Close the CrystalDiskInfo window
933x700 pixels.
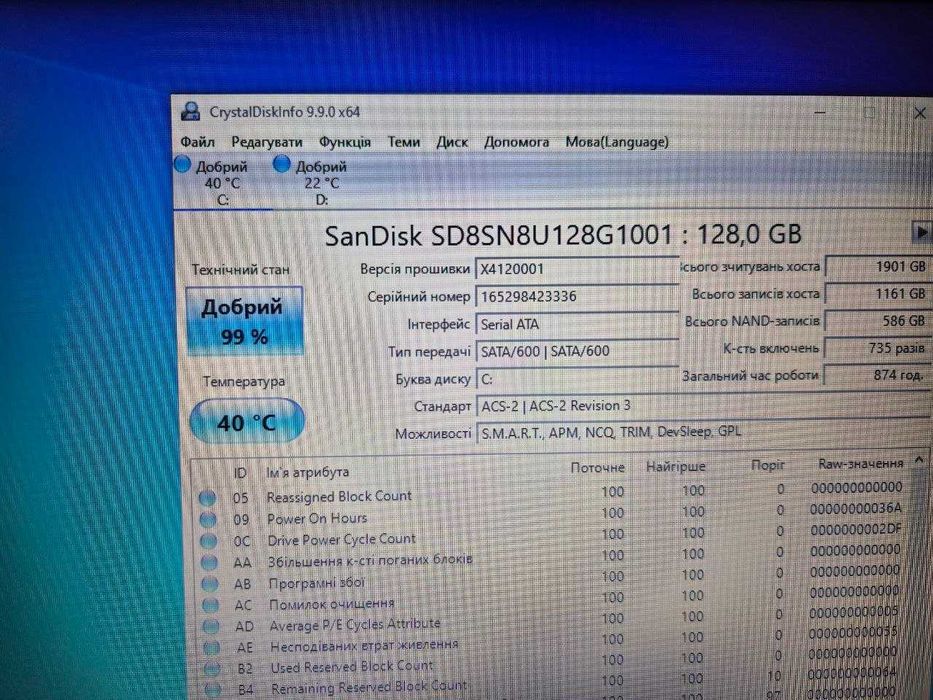pos(920,112)
